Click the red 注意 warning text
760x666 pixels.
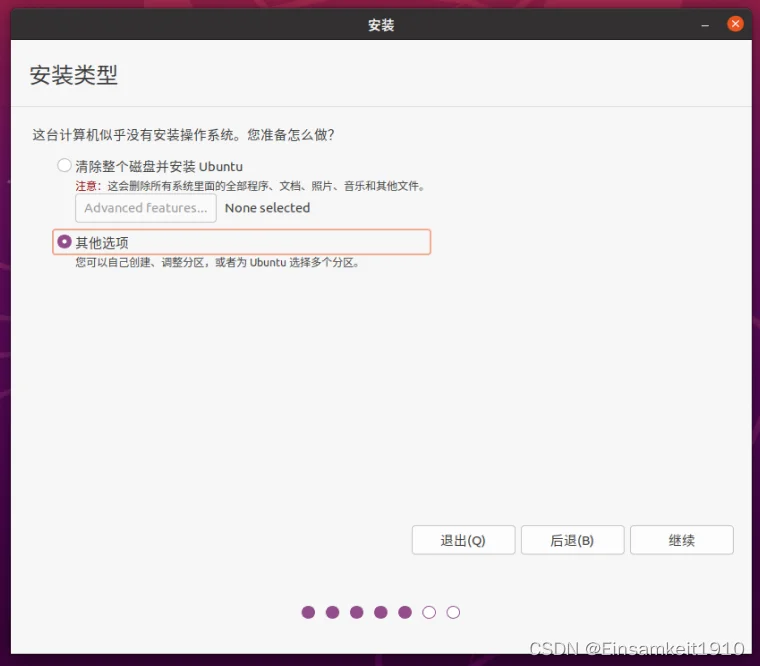click(x=88, y=186)
